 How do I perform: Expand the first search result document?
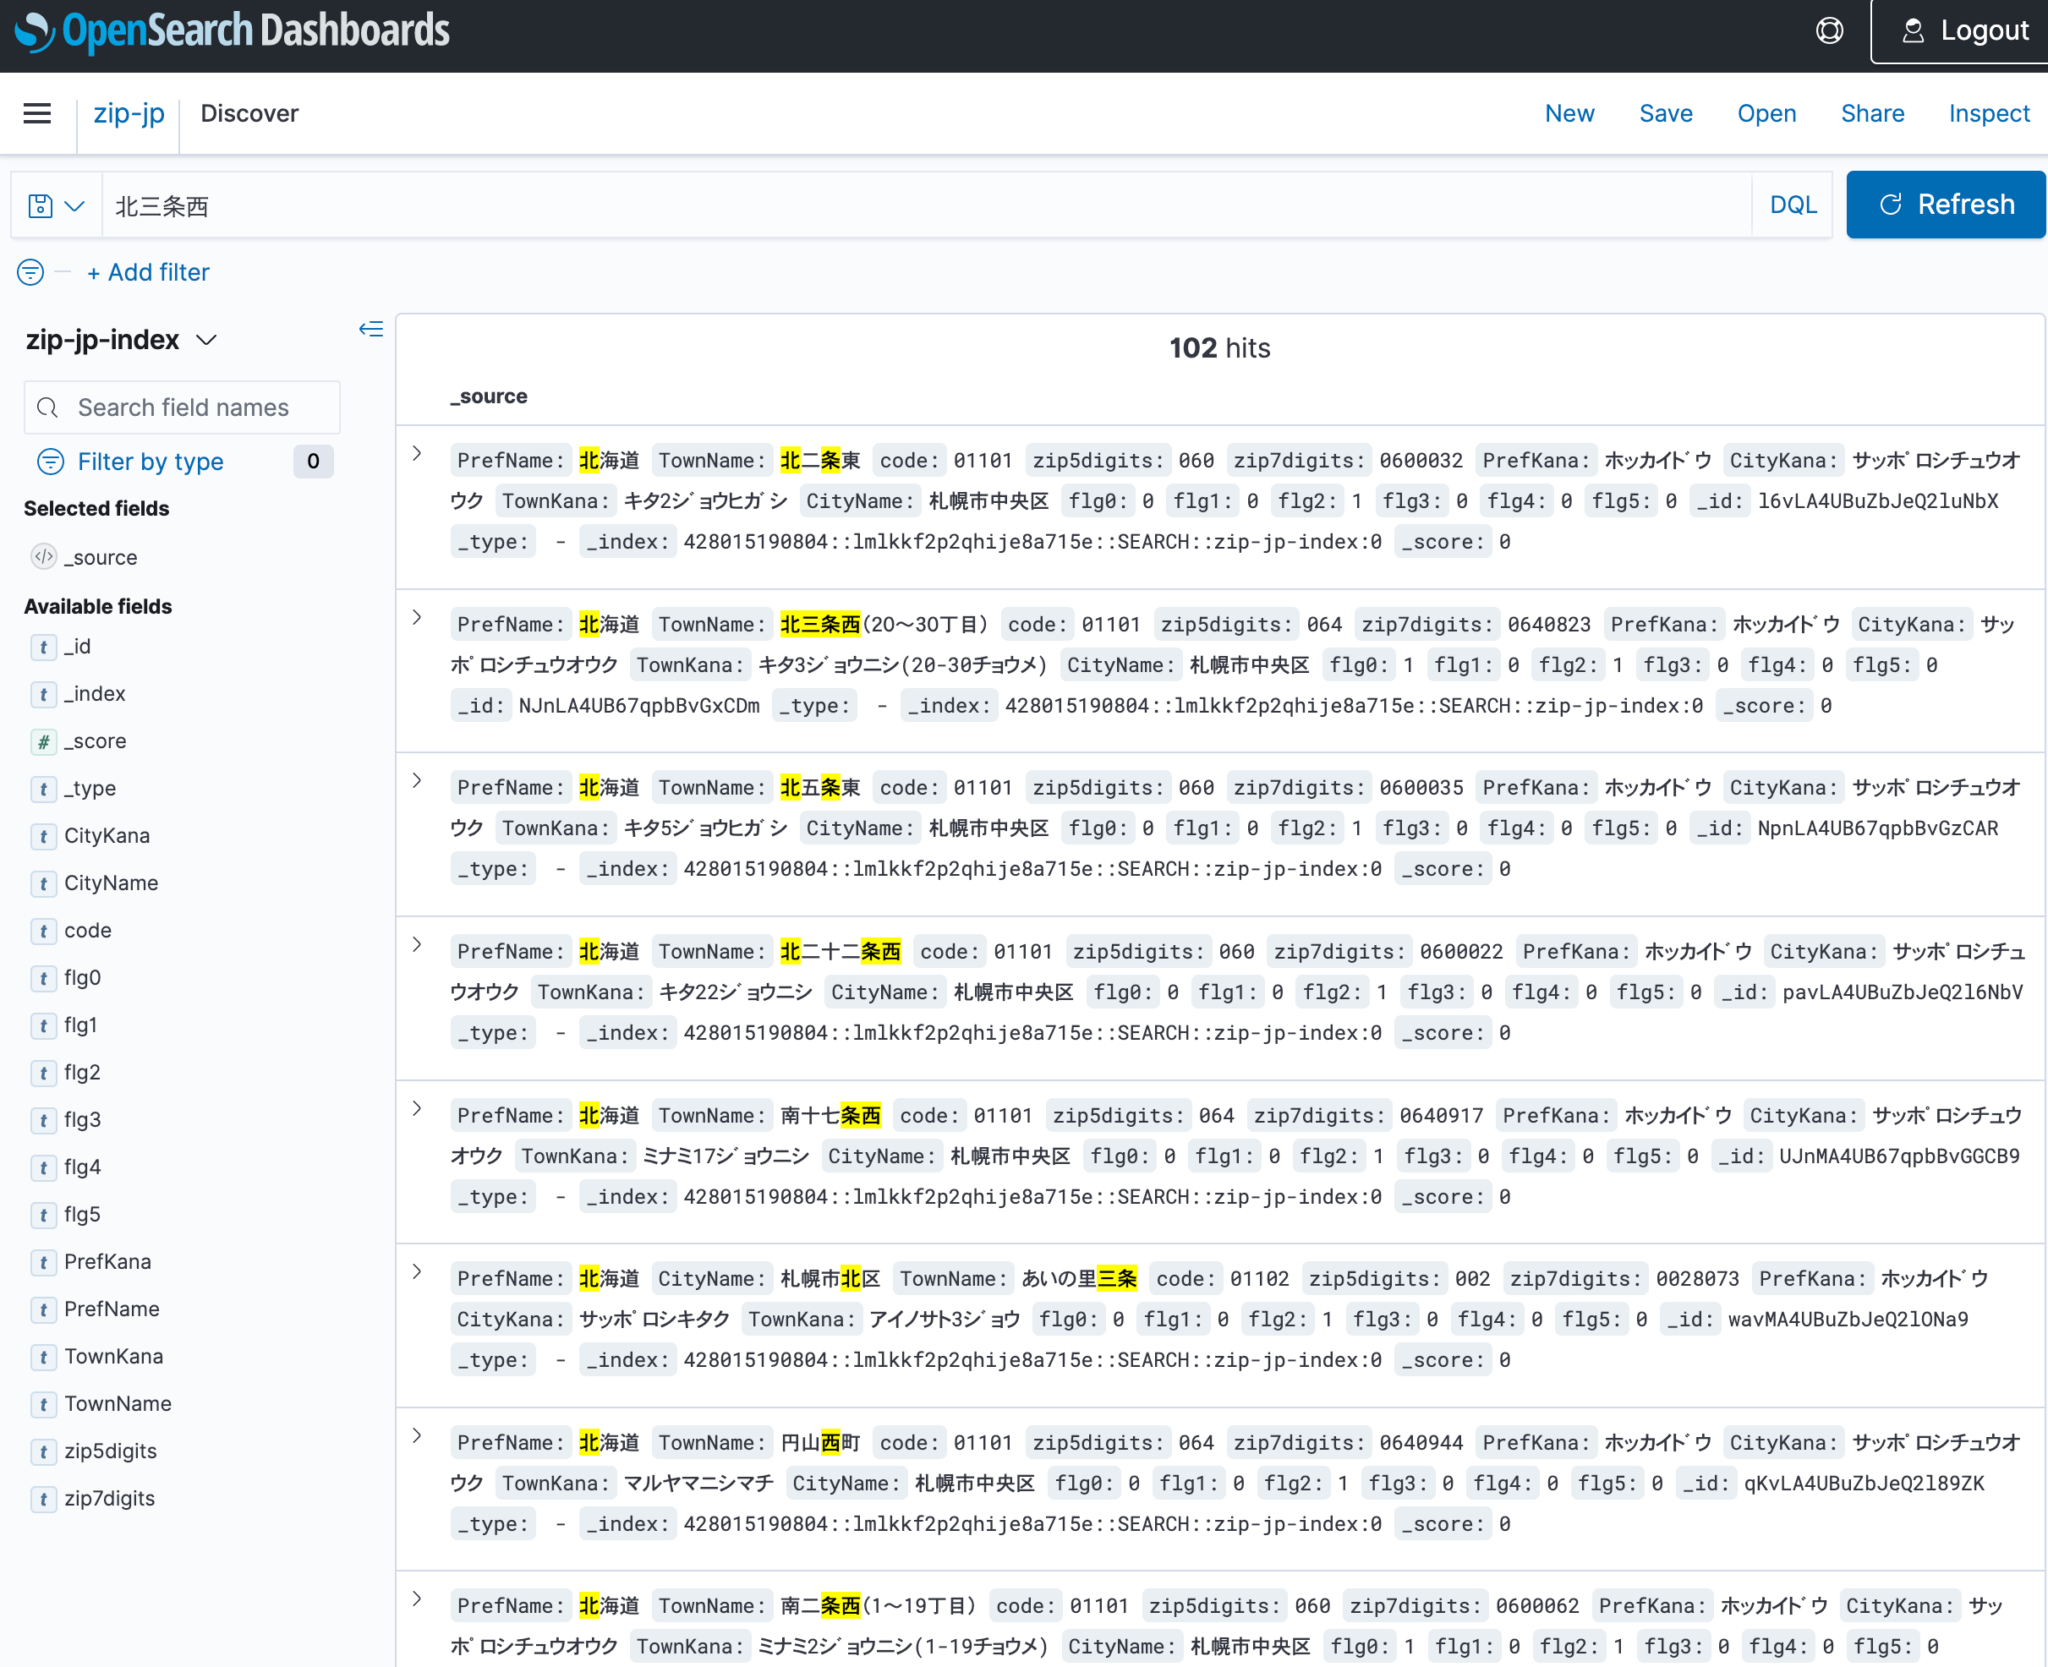(x=417, y=452)
